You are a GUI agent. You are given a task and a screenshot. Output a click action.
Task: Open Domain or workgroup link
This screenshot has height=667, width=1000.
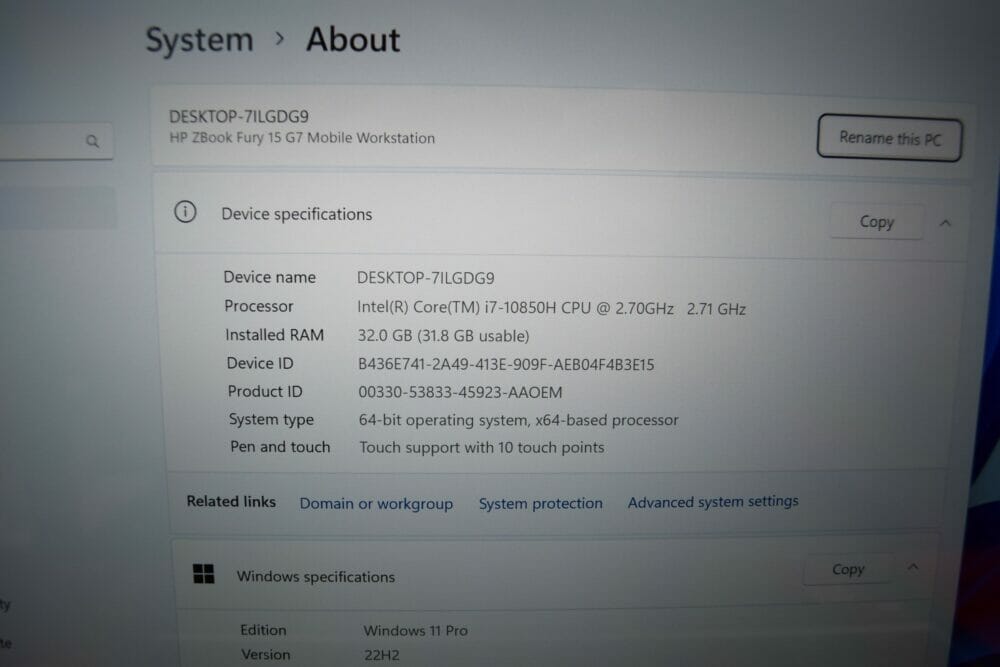click(376, 504)
